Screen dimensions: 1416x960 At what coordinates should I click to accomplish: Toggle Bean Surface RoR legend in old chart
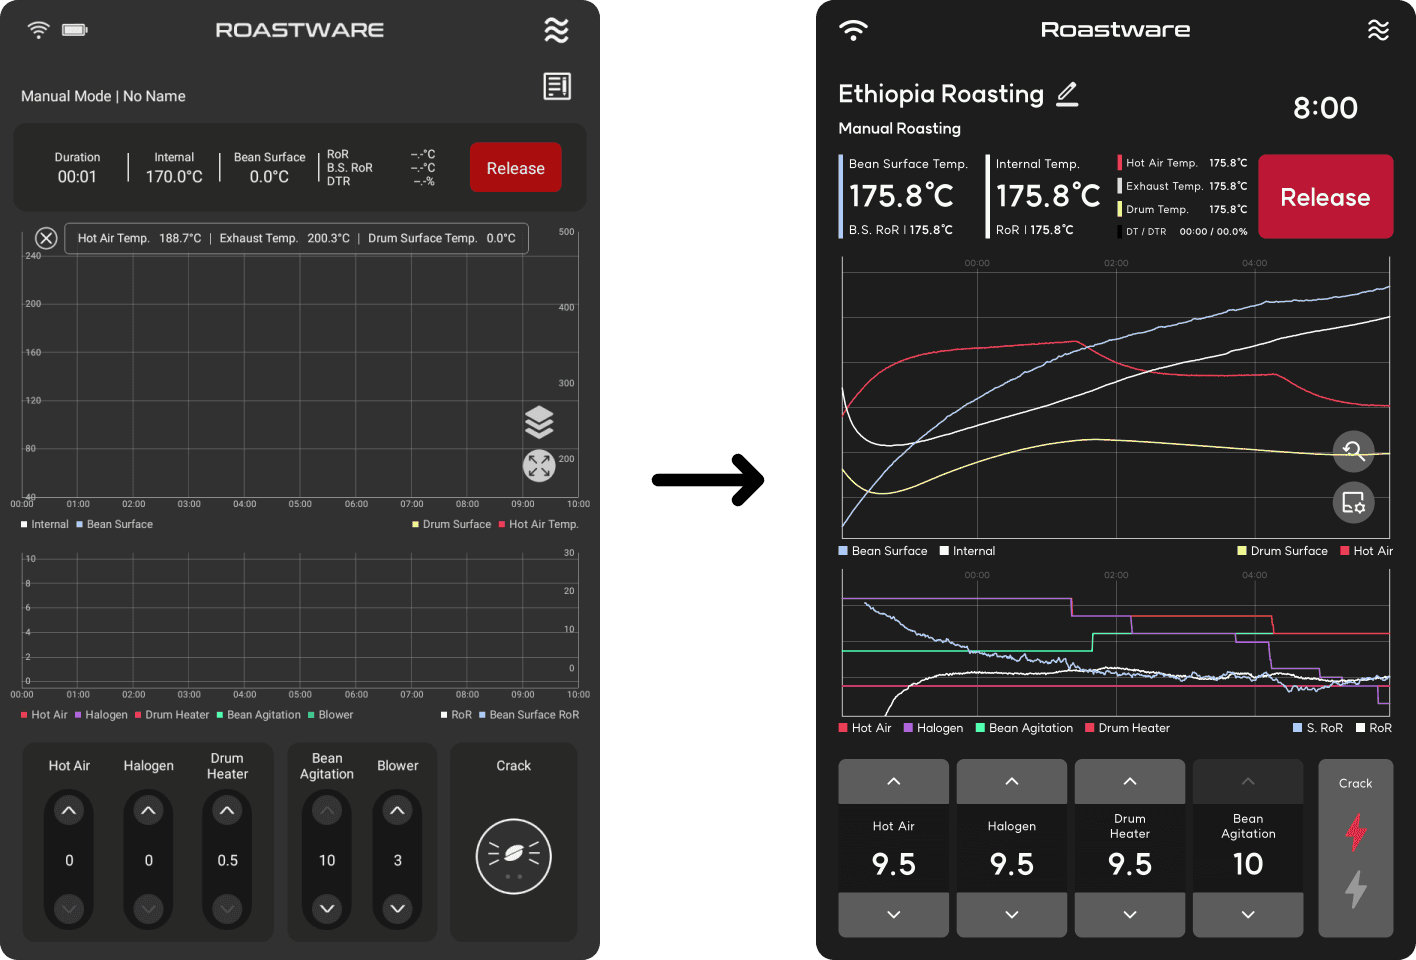coord(529,715)
